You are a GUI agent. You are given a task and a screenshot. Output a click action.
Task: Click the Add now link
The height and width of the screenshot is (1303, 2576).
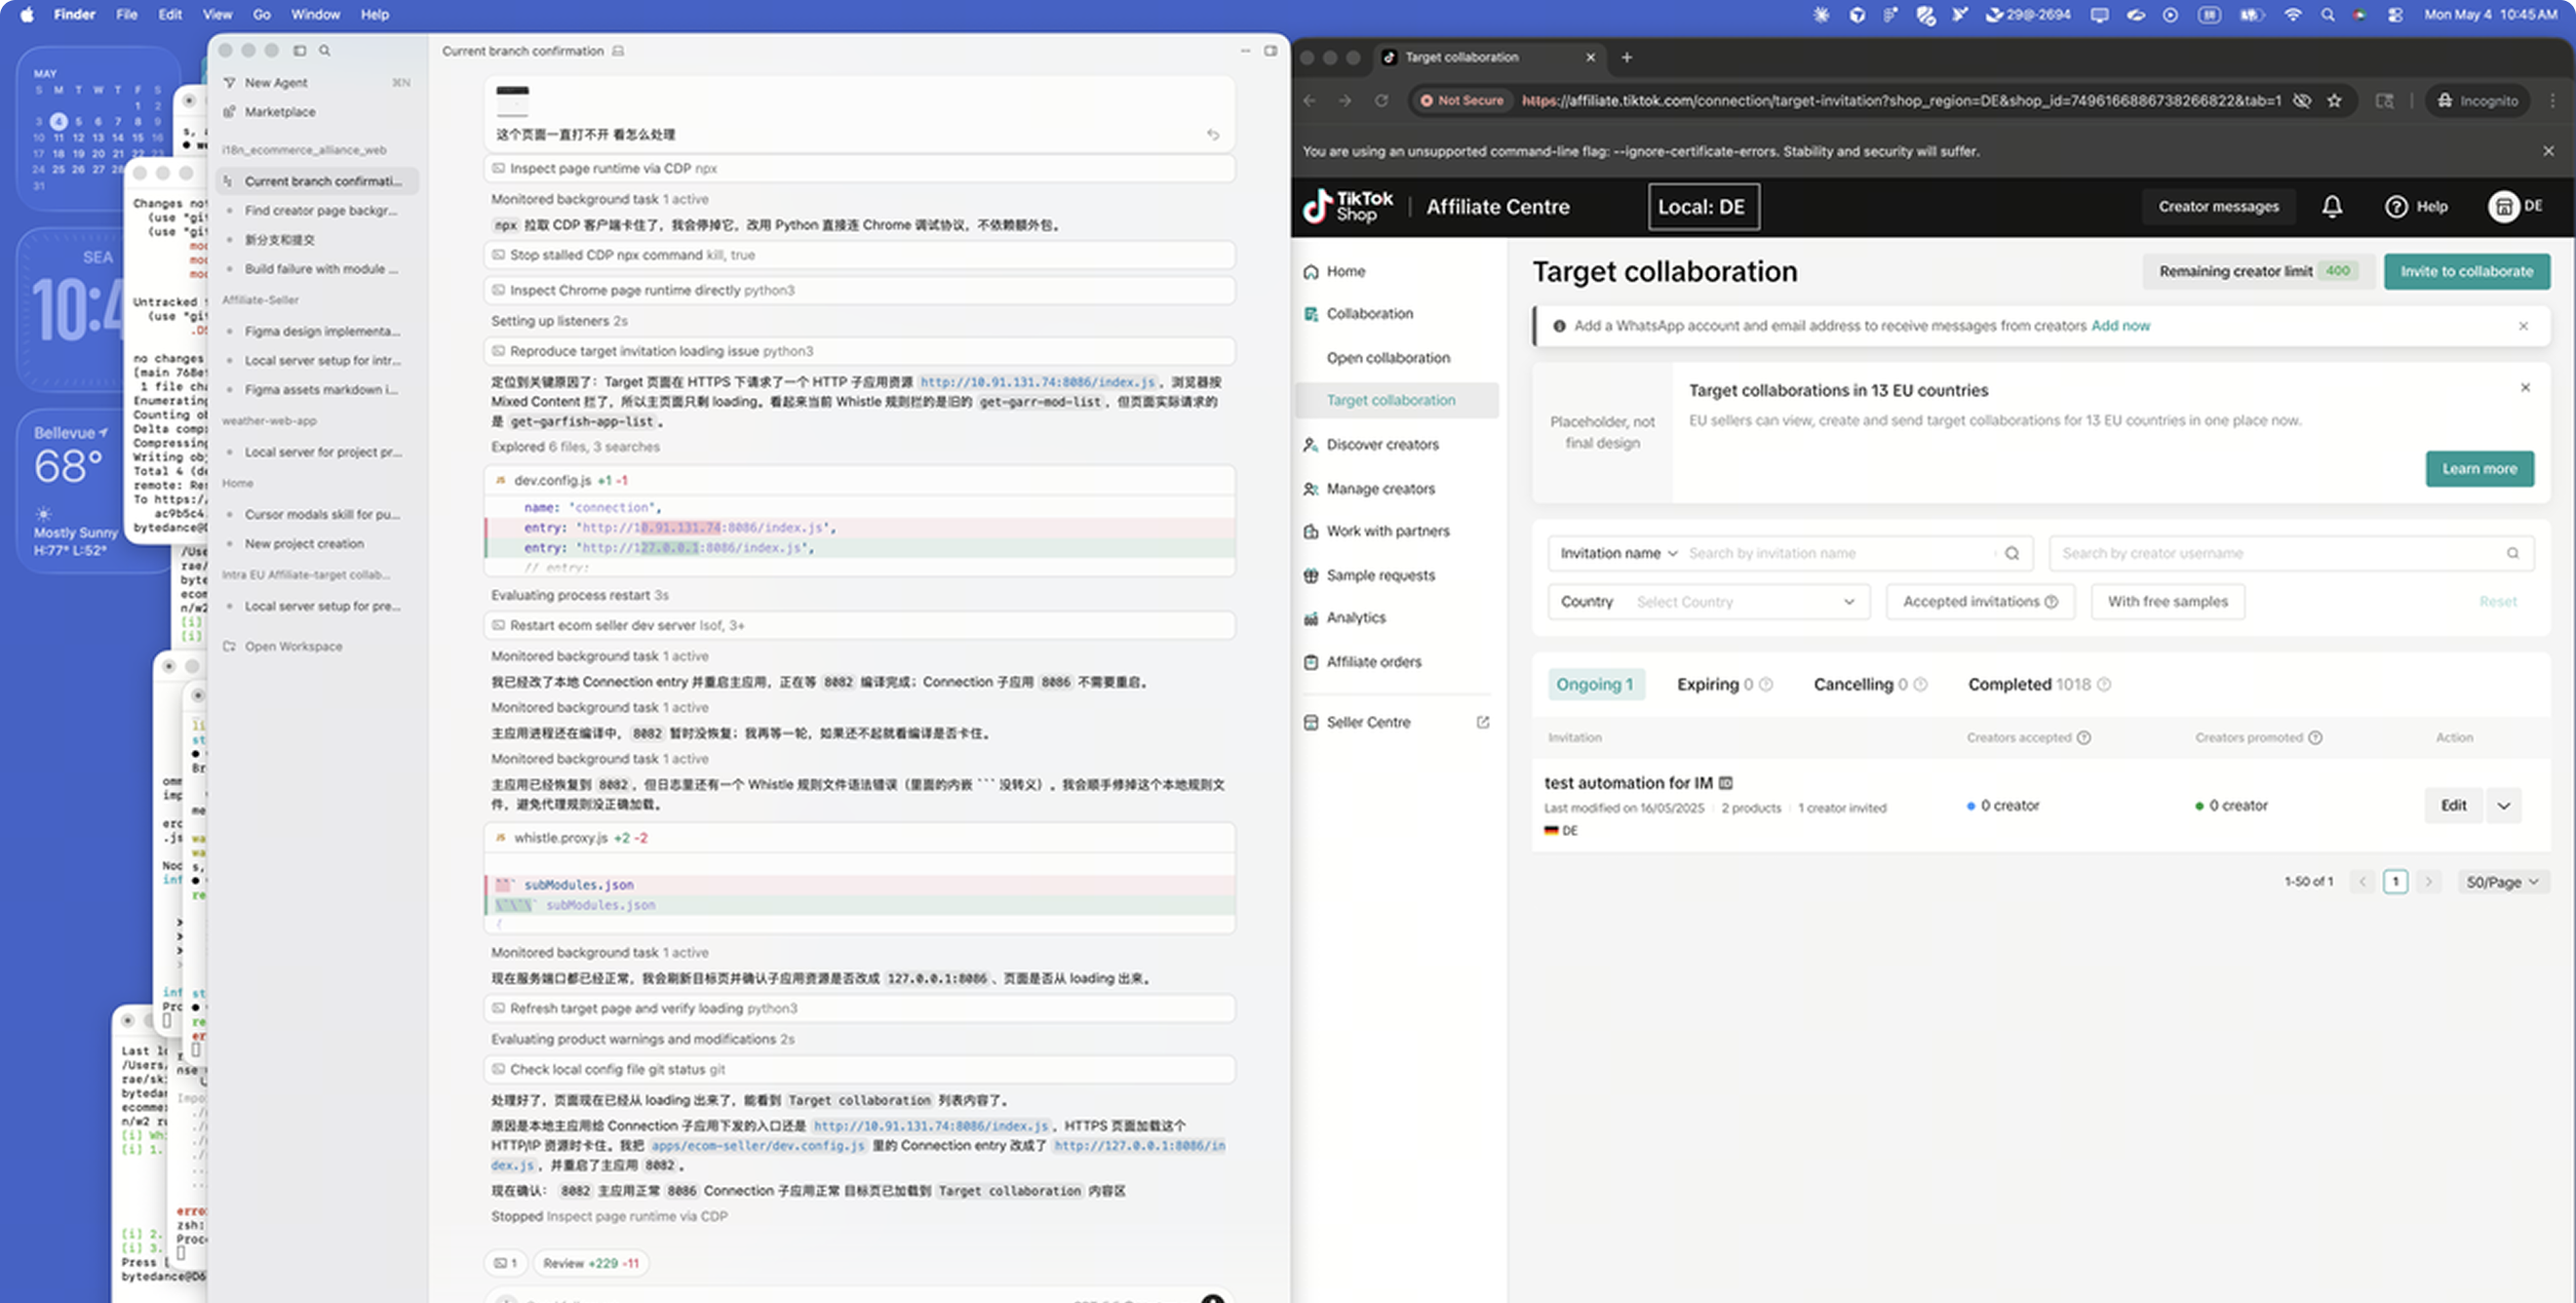pos(2120,326)
